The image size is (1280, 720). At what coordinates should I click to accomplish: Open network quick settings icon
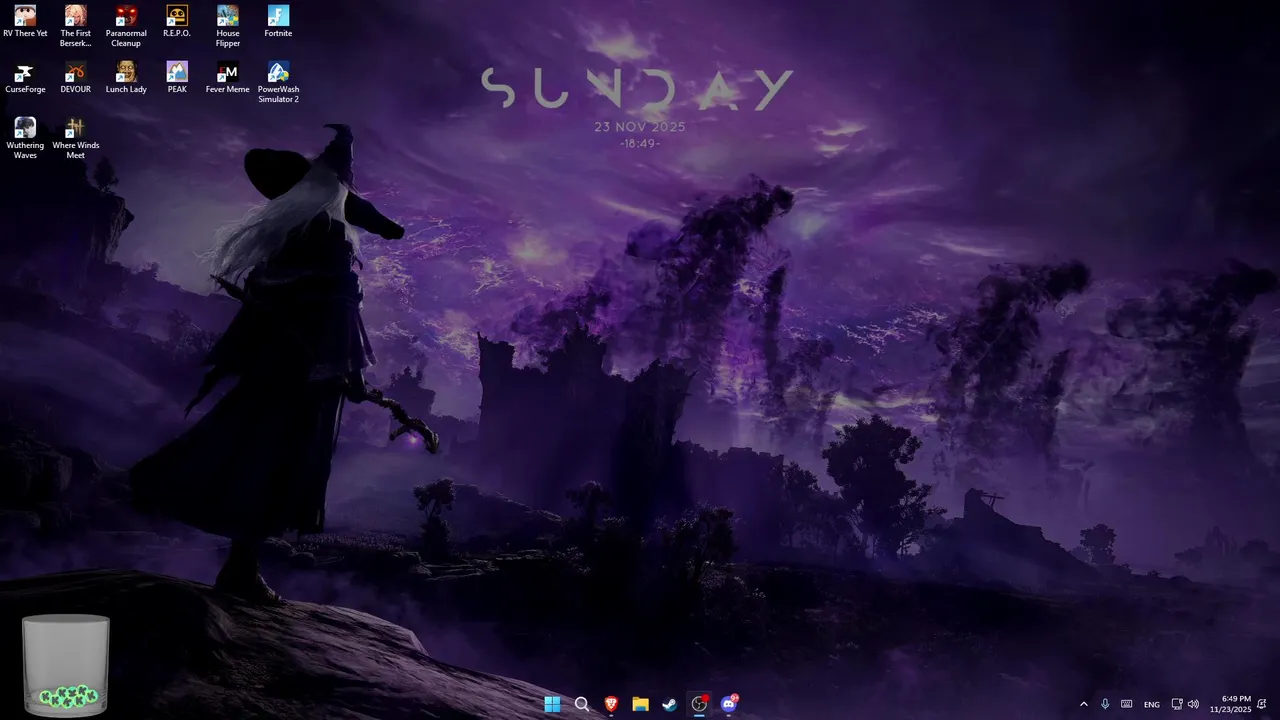1177,704
